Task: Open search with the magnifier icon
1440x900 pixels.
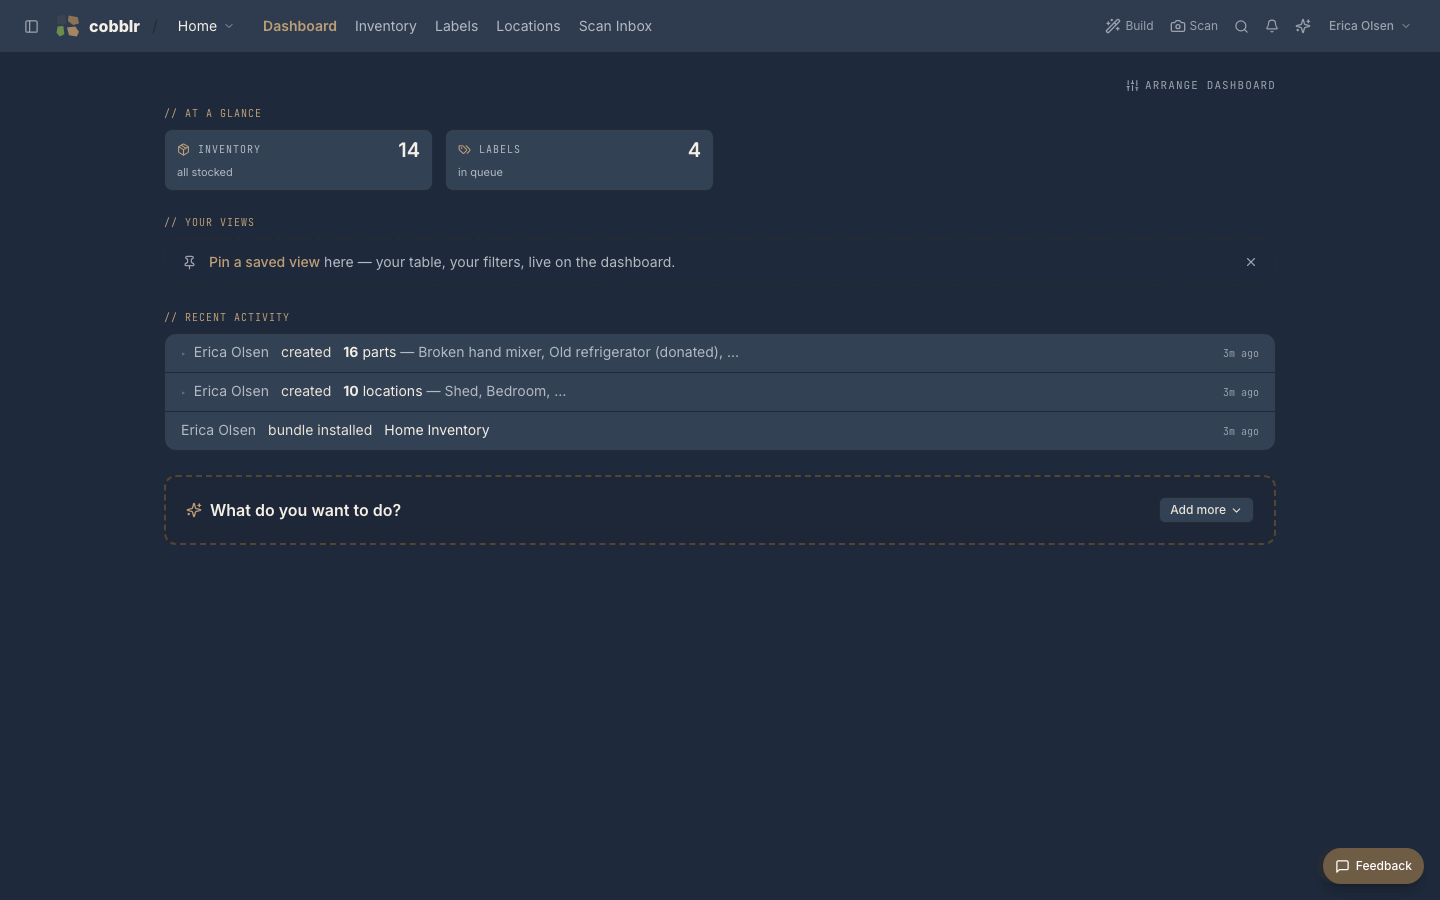Action: (1241, 26)
